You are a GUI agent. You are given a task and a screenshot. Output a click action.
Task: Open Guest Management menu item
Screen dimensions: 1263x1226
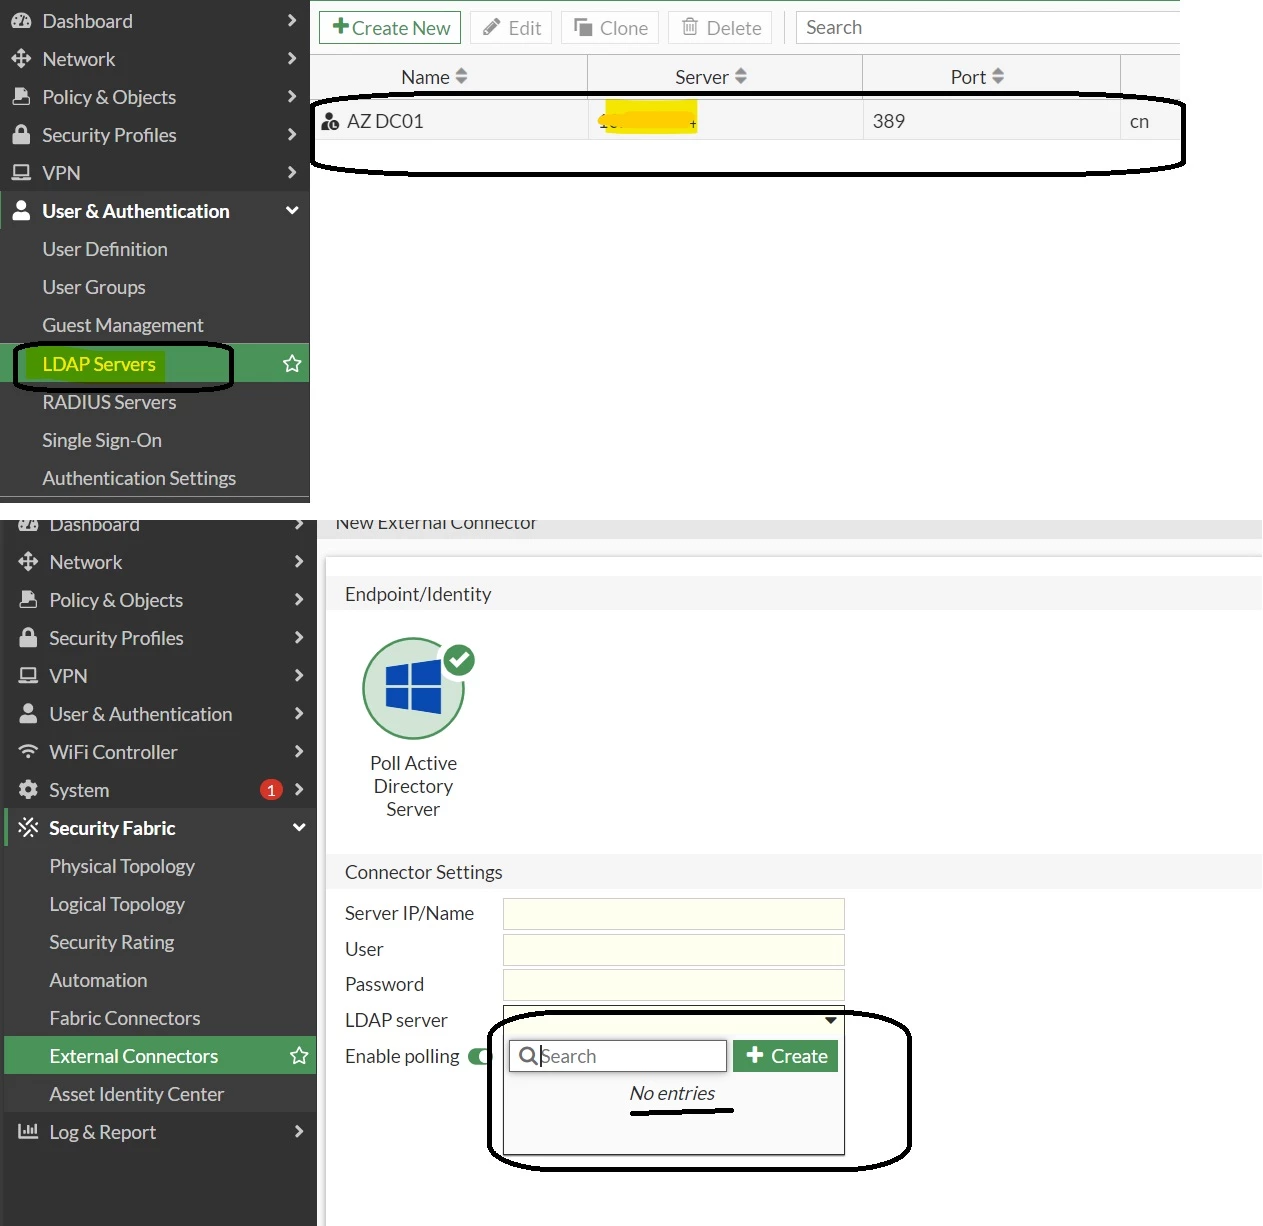(123, 325)
